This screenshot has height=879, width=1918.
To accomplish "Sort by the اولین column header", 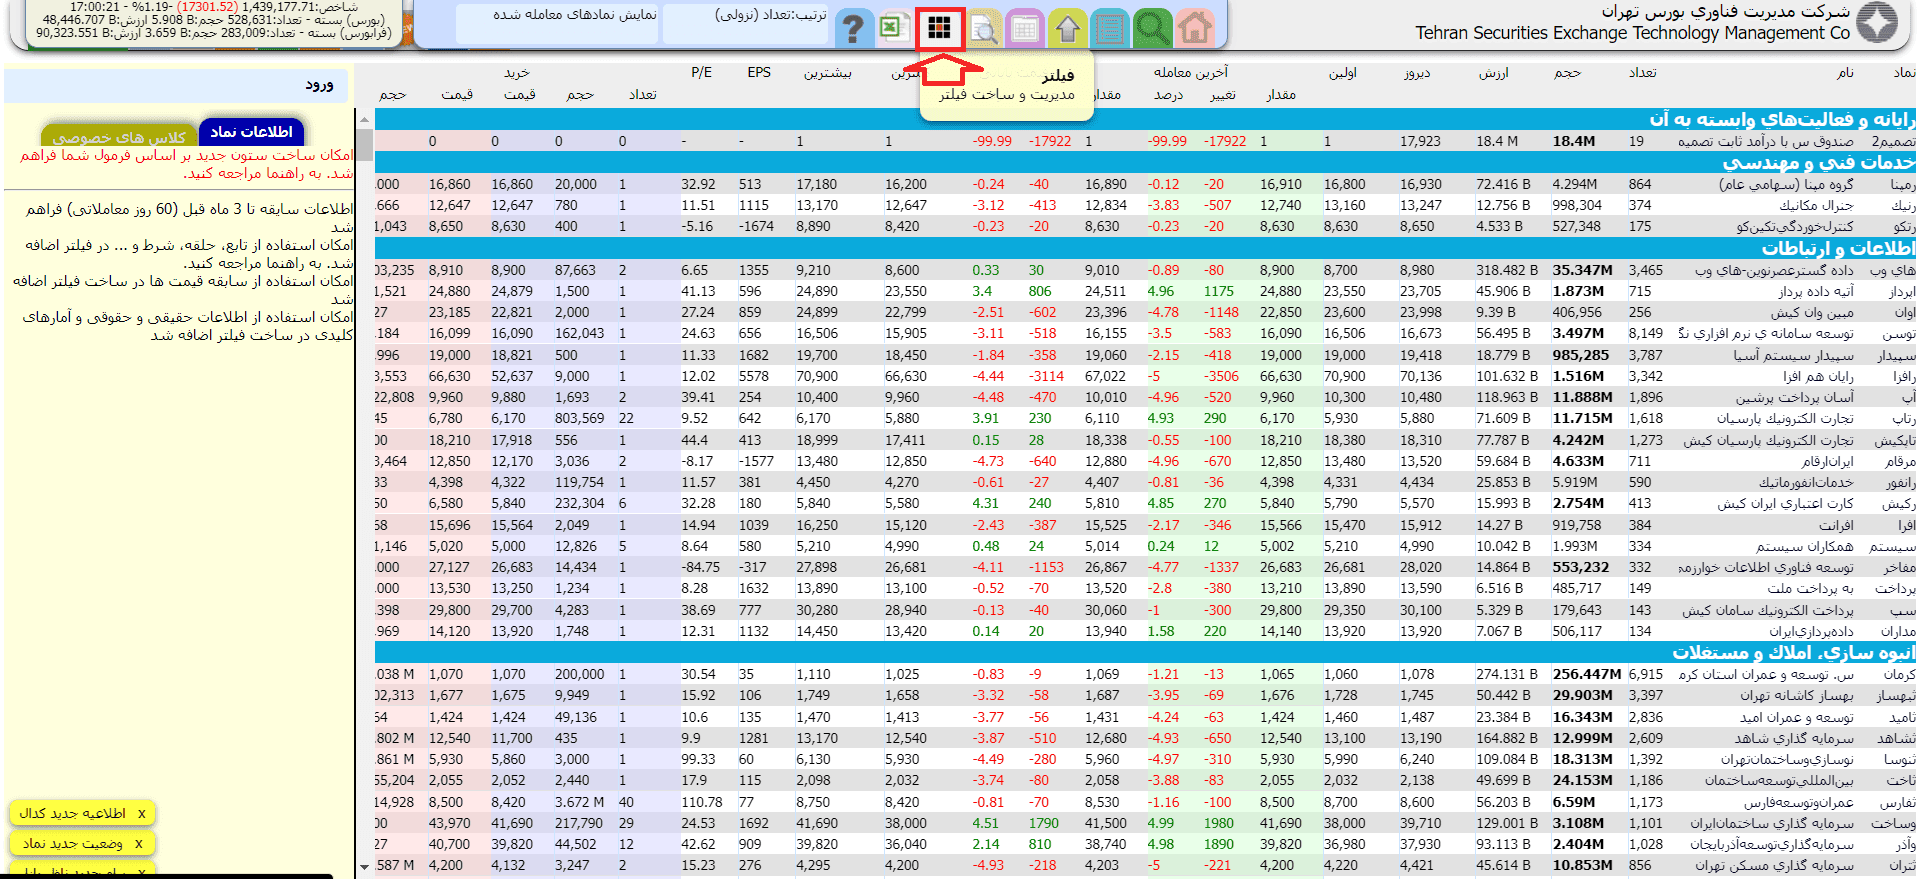I will pos(1342,73).
